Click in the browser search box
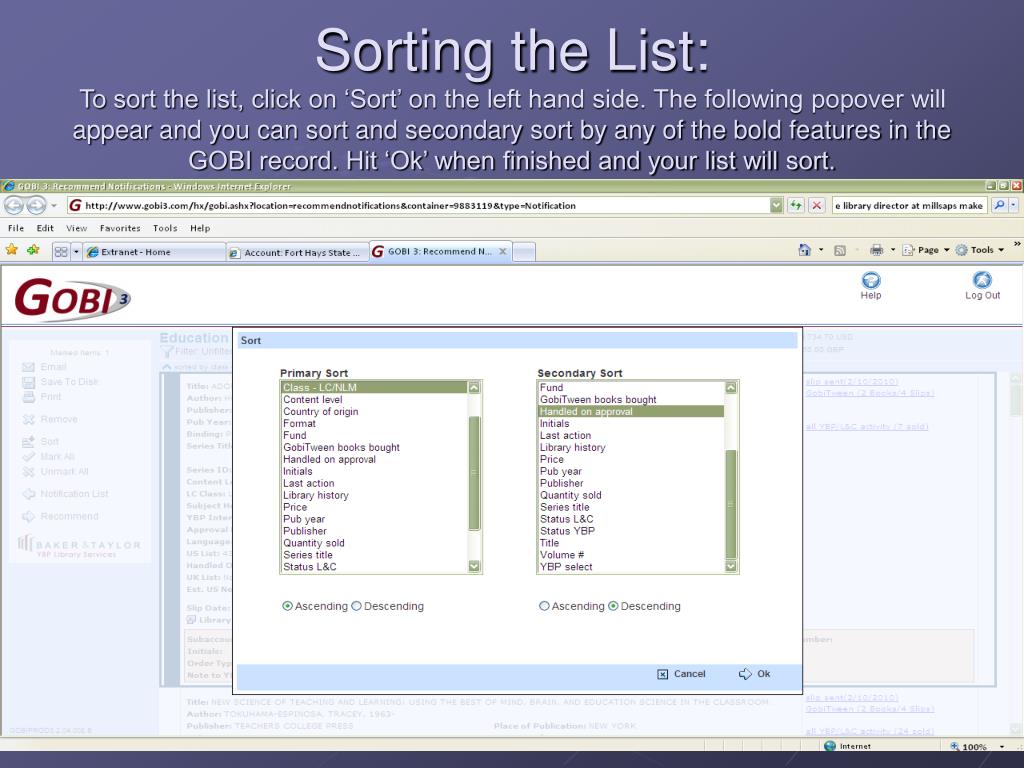Viewport: 1024px width, 768px height. 910,205
